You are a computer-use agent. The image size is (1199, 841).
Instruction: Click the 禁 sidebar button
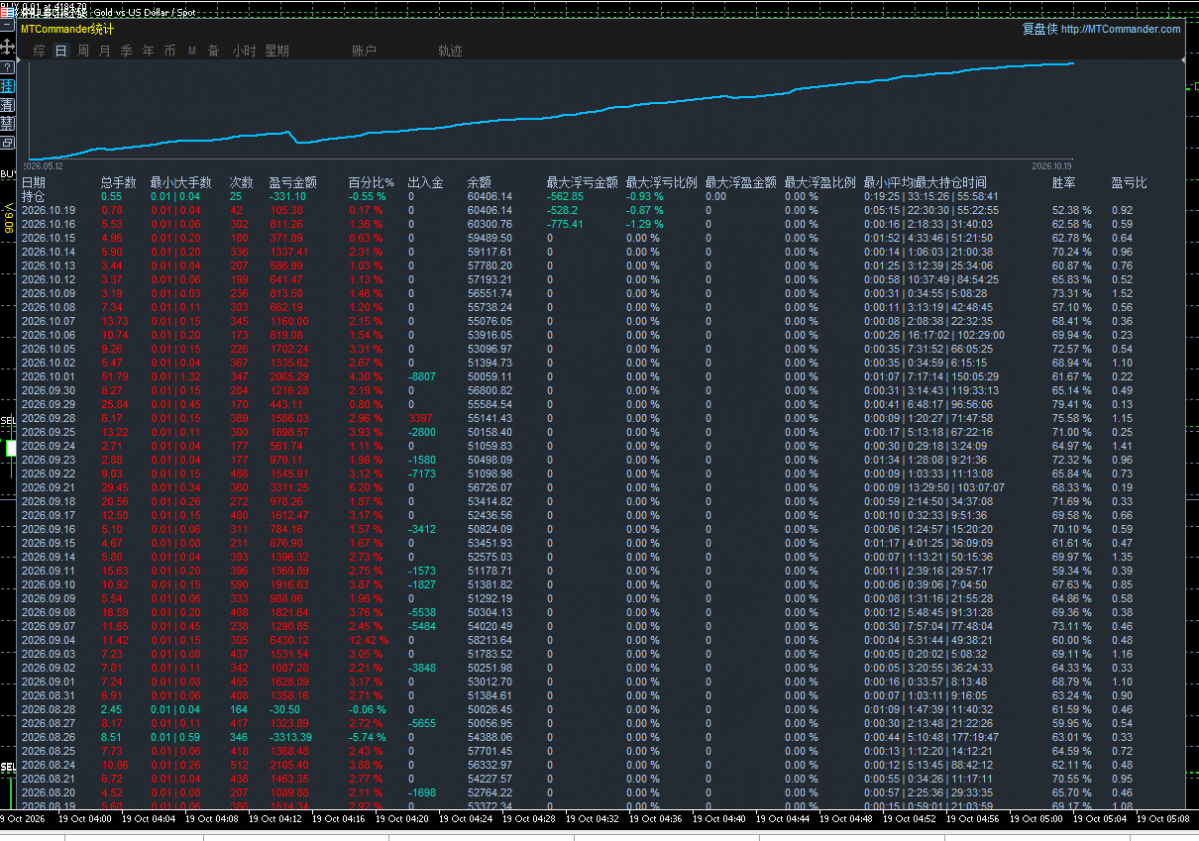click(7, 123)
